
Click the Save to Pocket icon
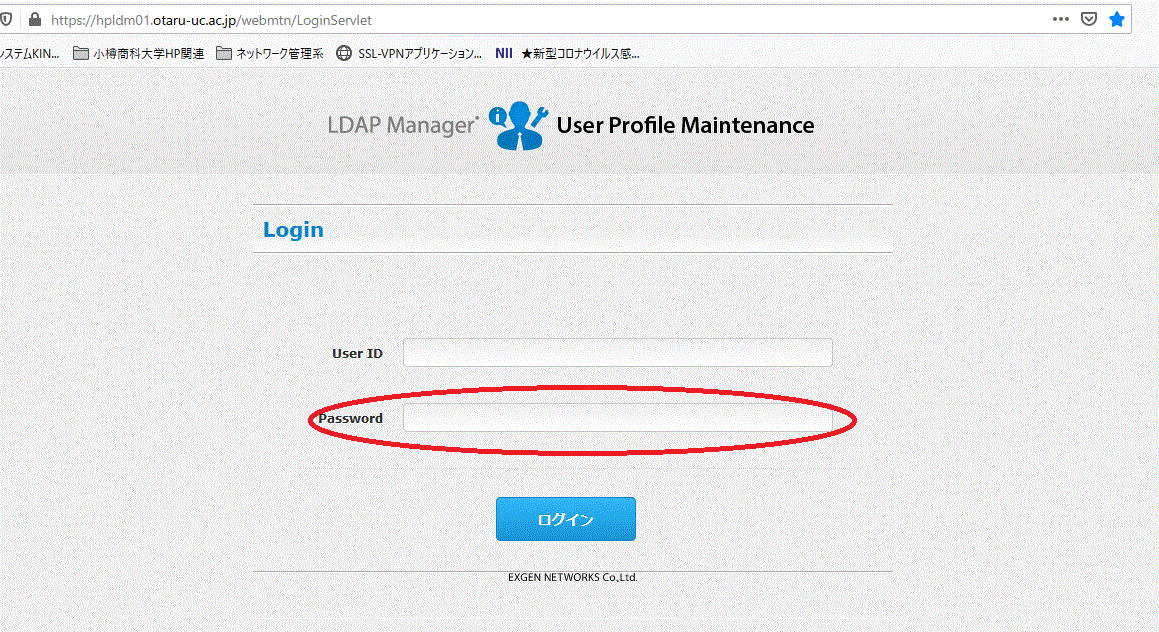click(x=1089, y=19)
